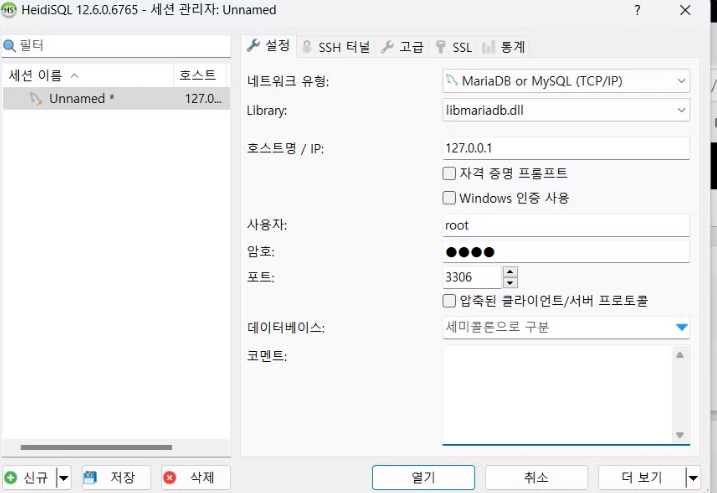Click the wrench icon of the 설정 tab
Image resolution: width=717 pixels, height=493 pixels.
[253, 45]
